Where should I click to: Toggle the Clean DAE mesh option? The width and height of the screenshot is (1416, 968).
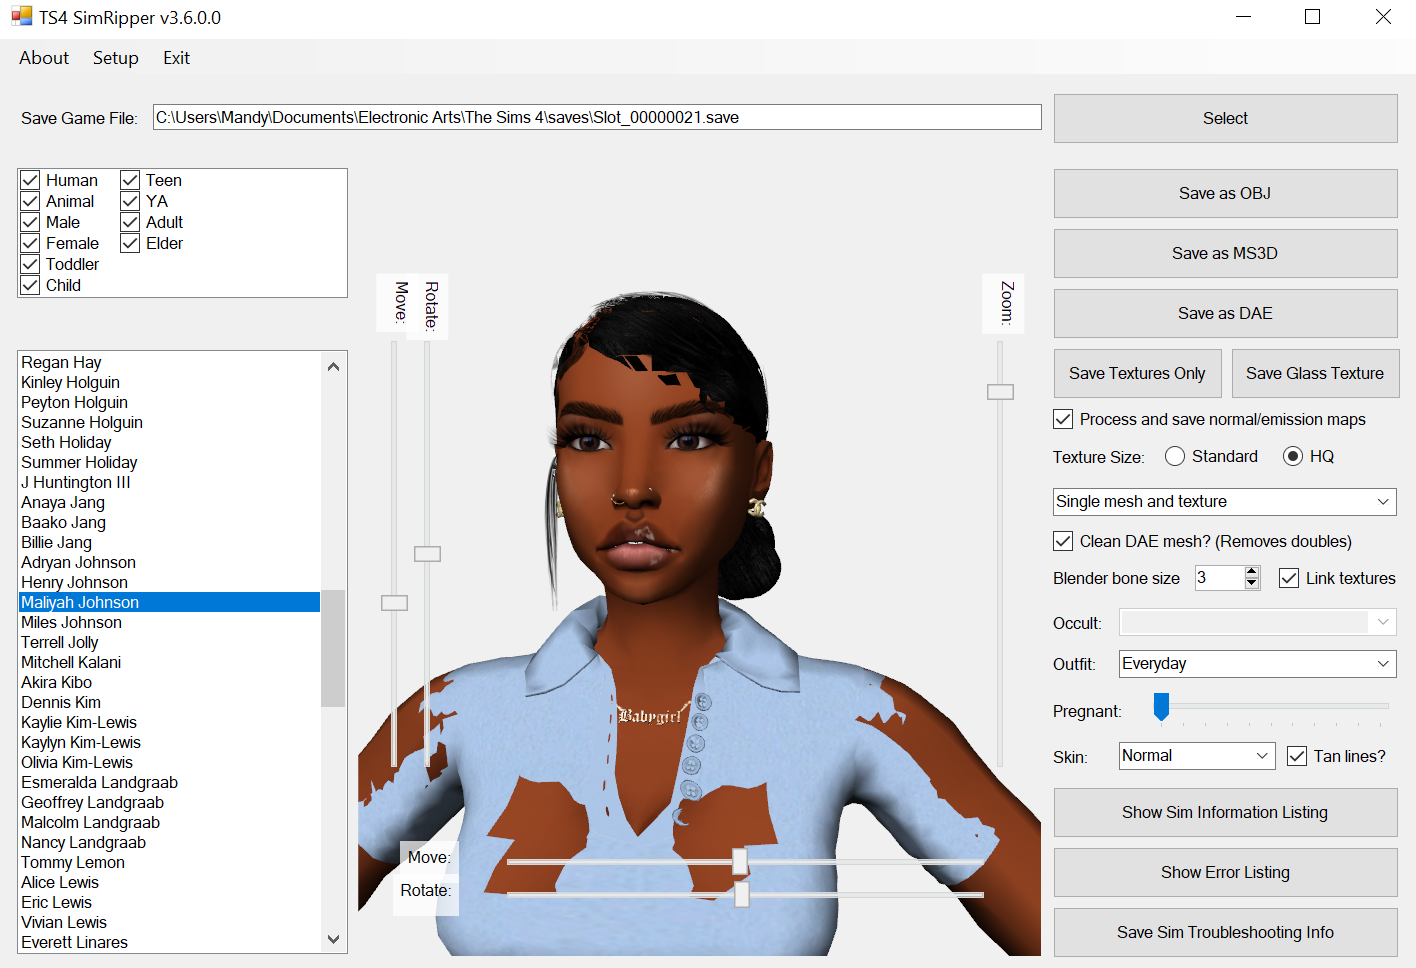[1063, 541]
